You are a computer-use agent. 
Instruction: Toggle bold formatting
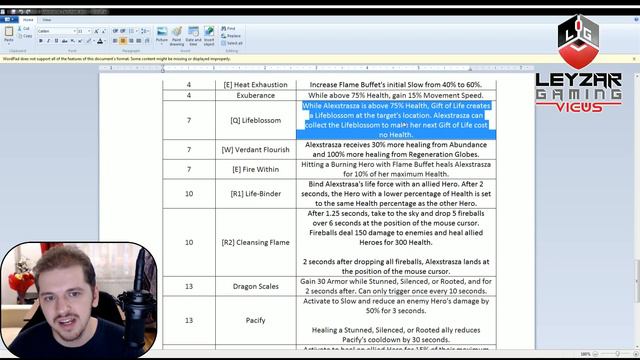point(41,41)
